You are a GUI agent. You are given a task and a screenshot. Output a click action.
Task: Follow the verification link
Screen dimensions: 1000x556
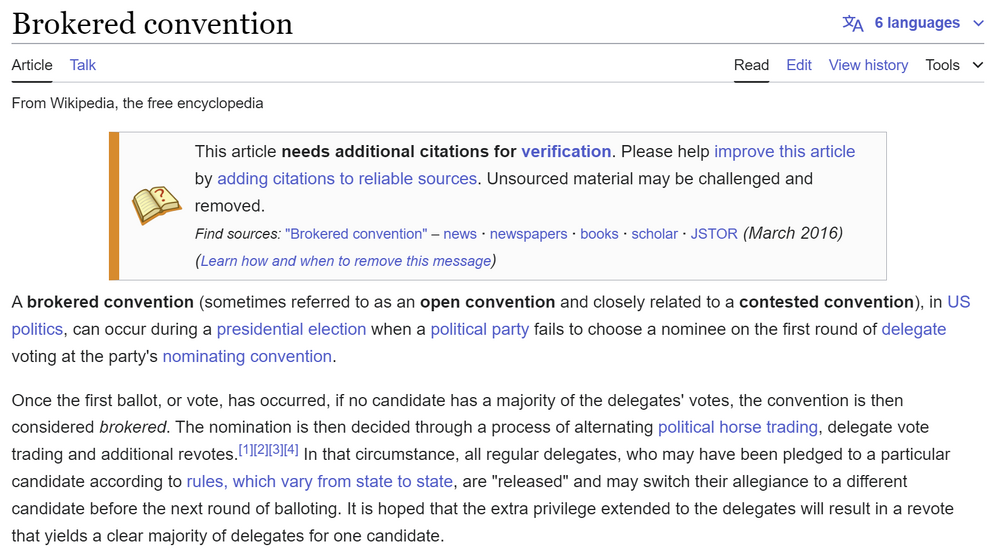tap(566, 152)
